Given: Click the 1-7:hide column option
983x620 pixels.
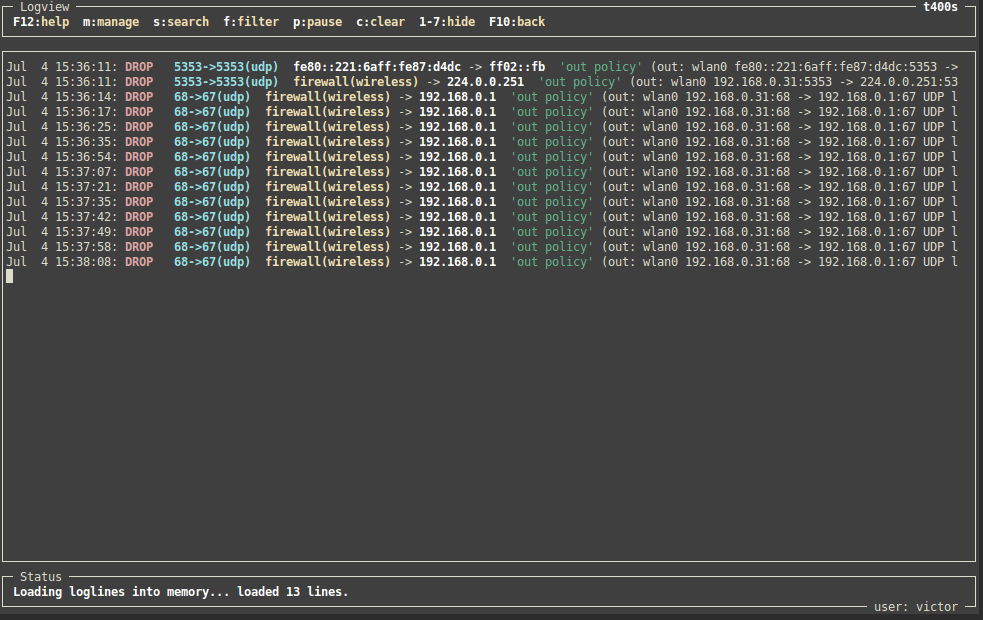Looking at the screenshot, I should coord(447,22).
